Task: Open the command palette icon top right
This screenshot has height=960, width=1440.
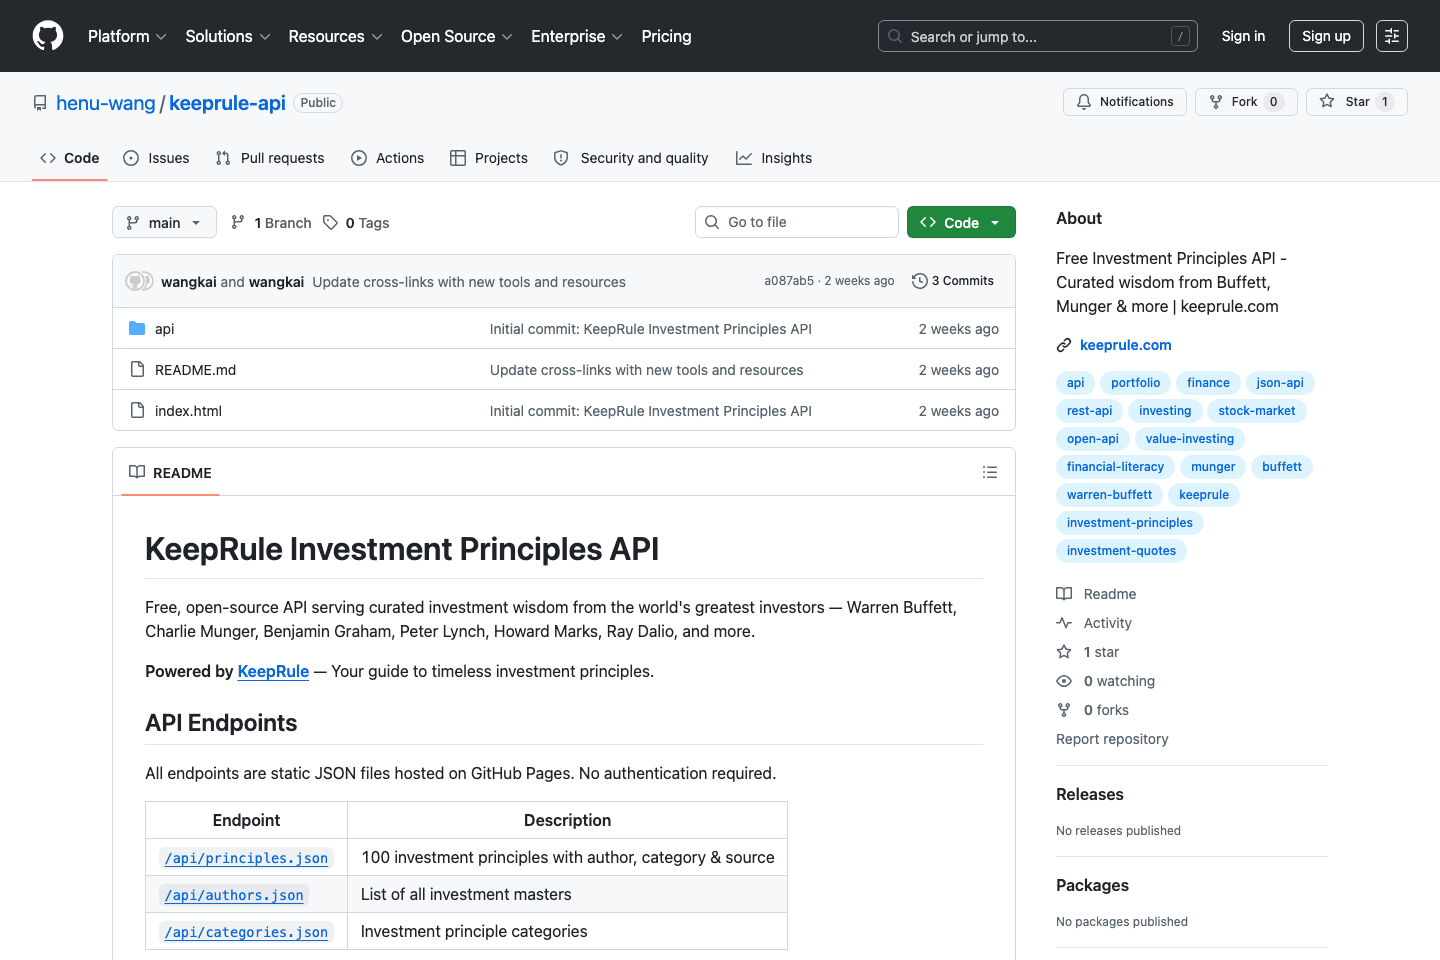Action: coord(1391,36)
